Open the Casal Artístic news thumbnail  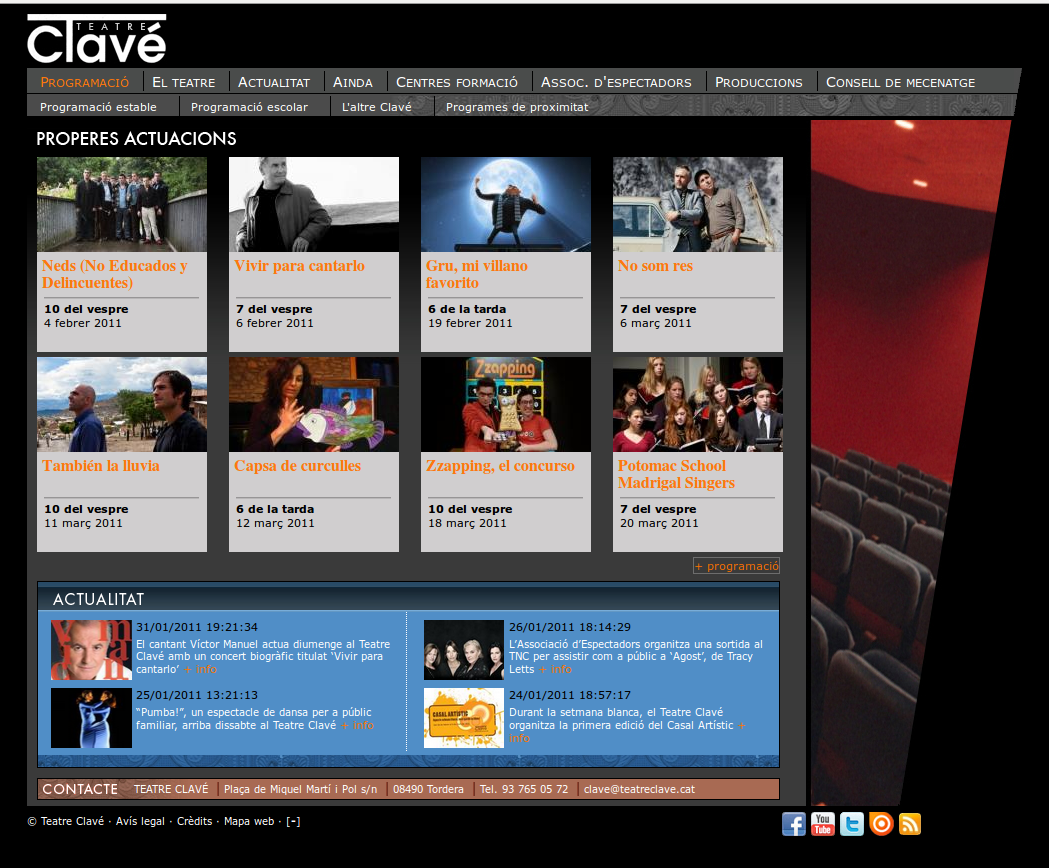tap(464, 717)
